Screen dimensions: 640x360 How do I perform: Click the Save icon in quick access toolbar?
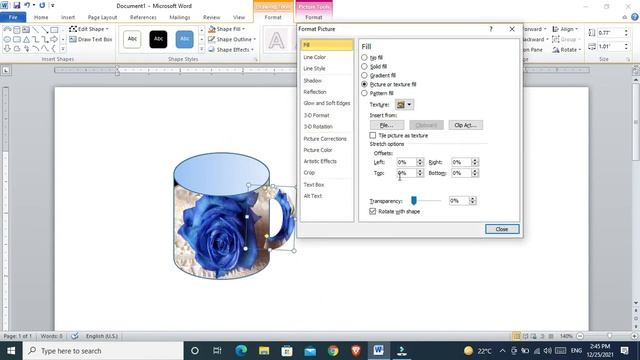point(17,6)
